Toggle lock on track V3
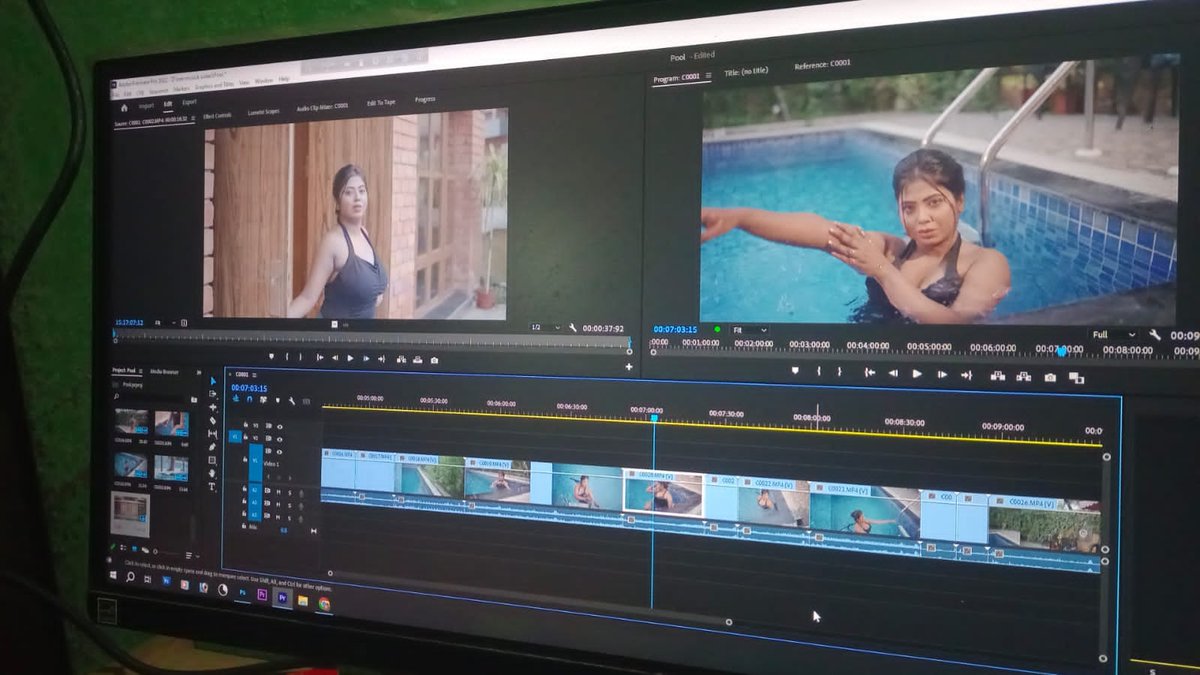The height and width of the screenshot is (675, 1200). (x=245, y=424)
